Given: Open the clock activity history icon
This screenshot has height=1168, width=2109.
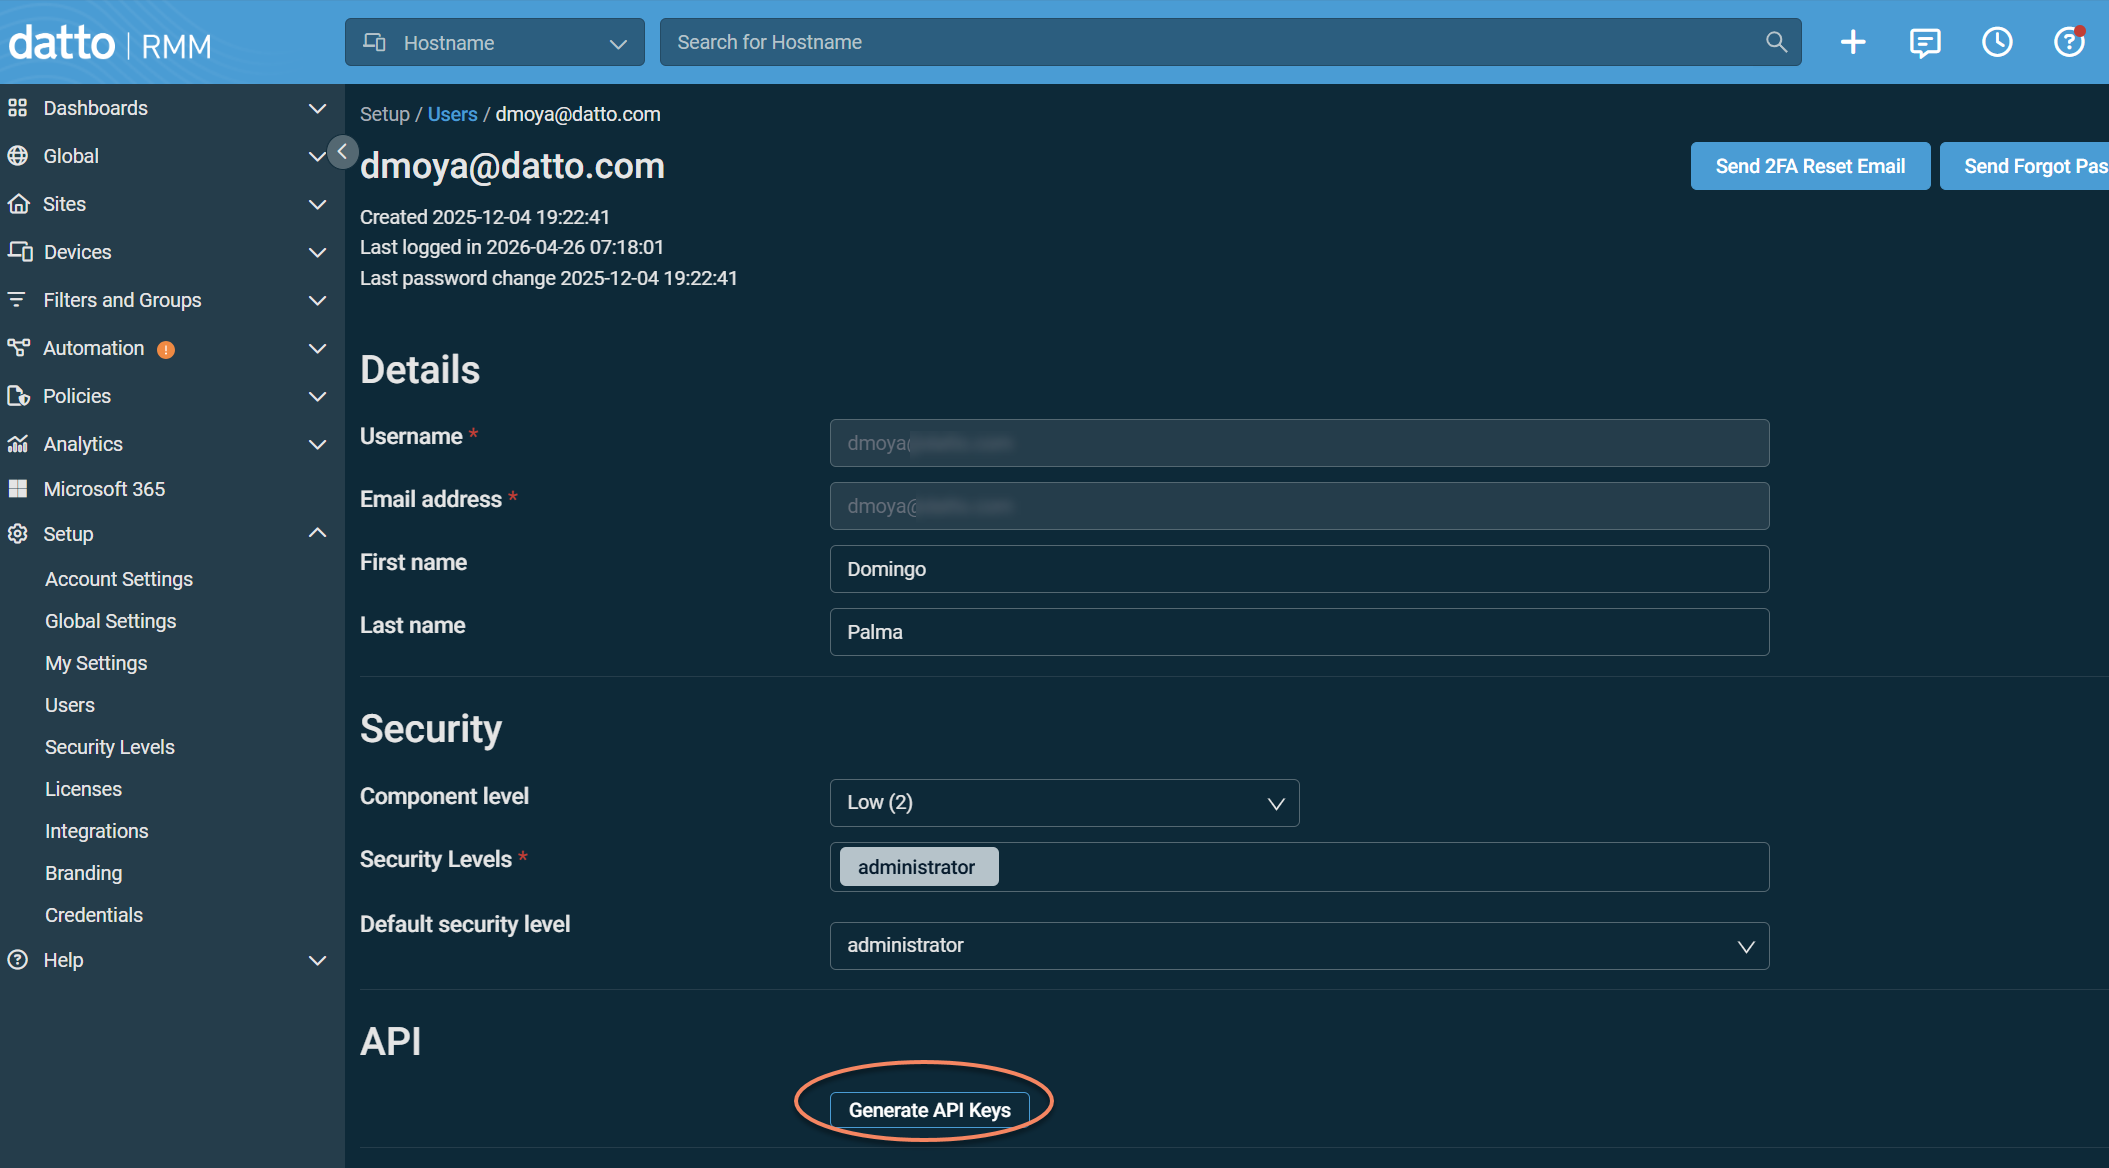Looking at the screenshot, I should coord(1997,42).
